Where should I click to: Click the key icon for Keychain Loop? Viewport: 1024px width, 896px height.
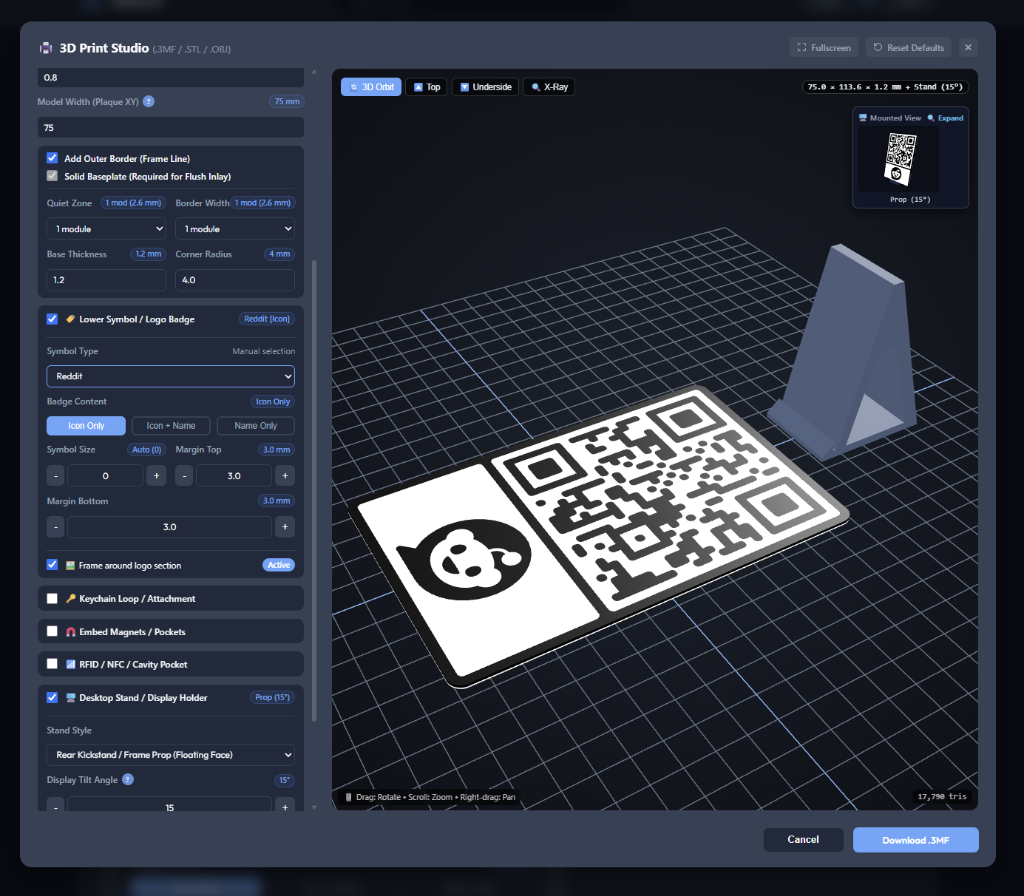point(71,598)
